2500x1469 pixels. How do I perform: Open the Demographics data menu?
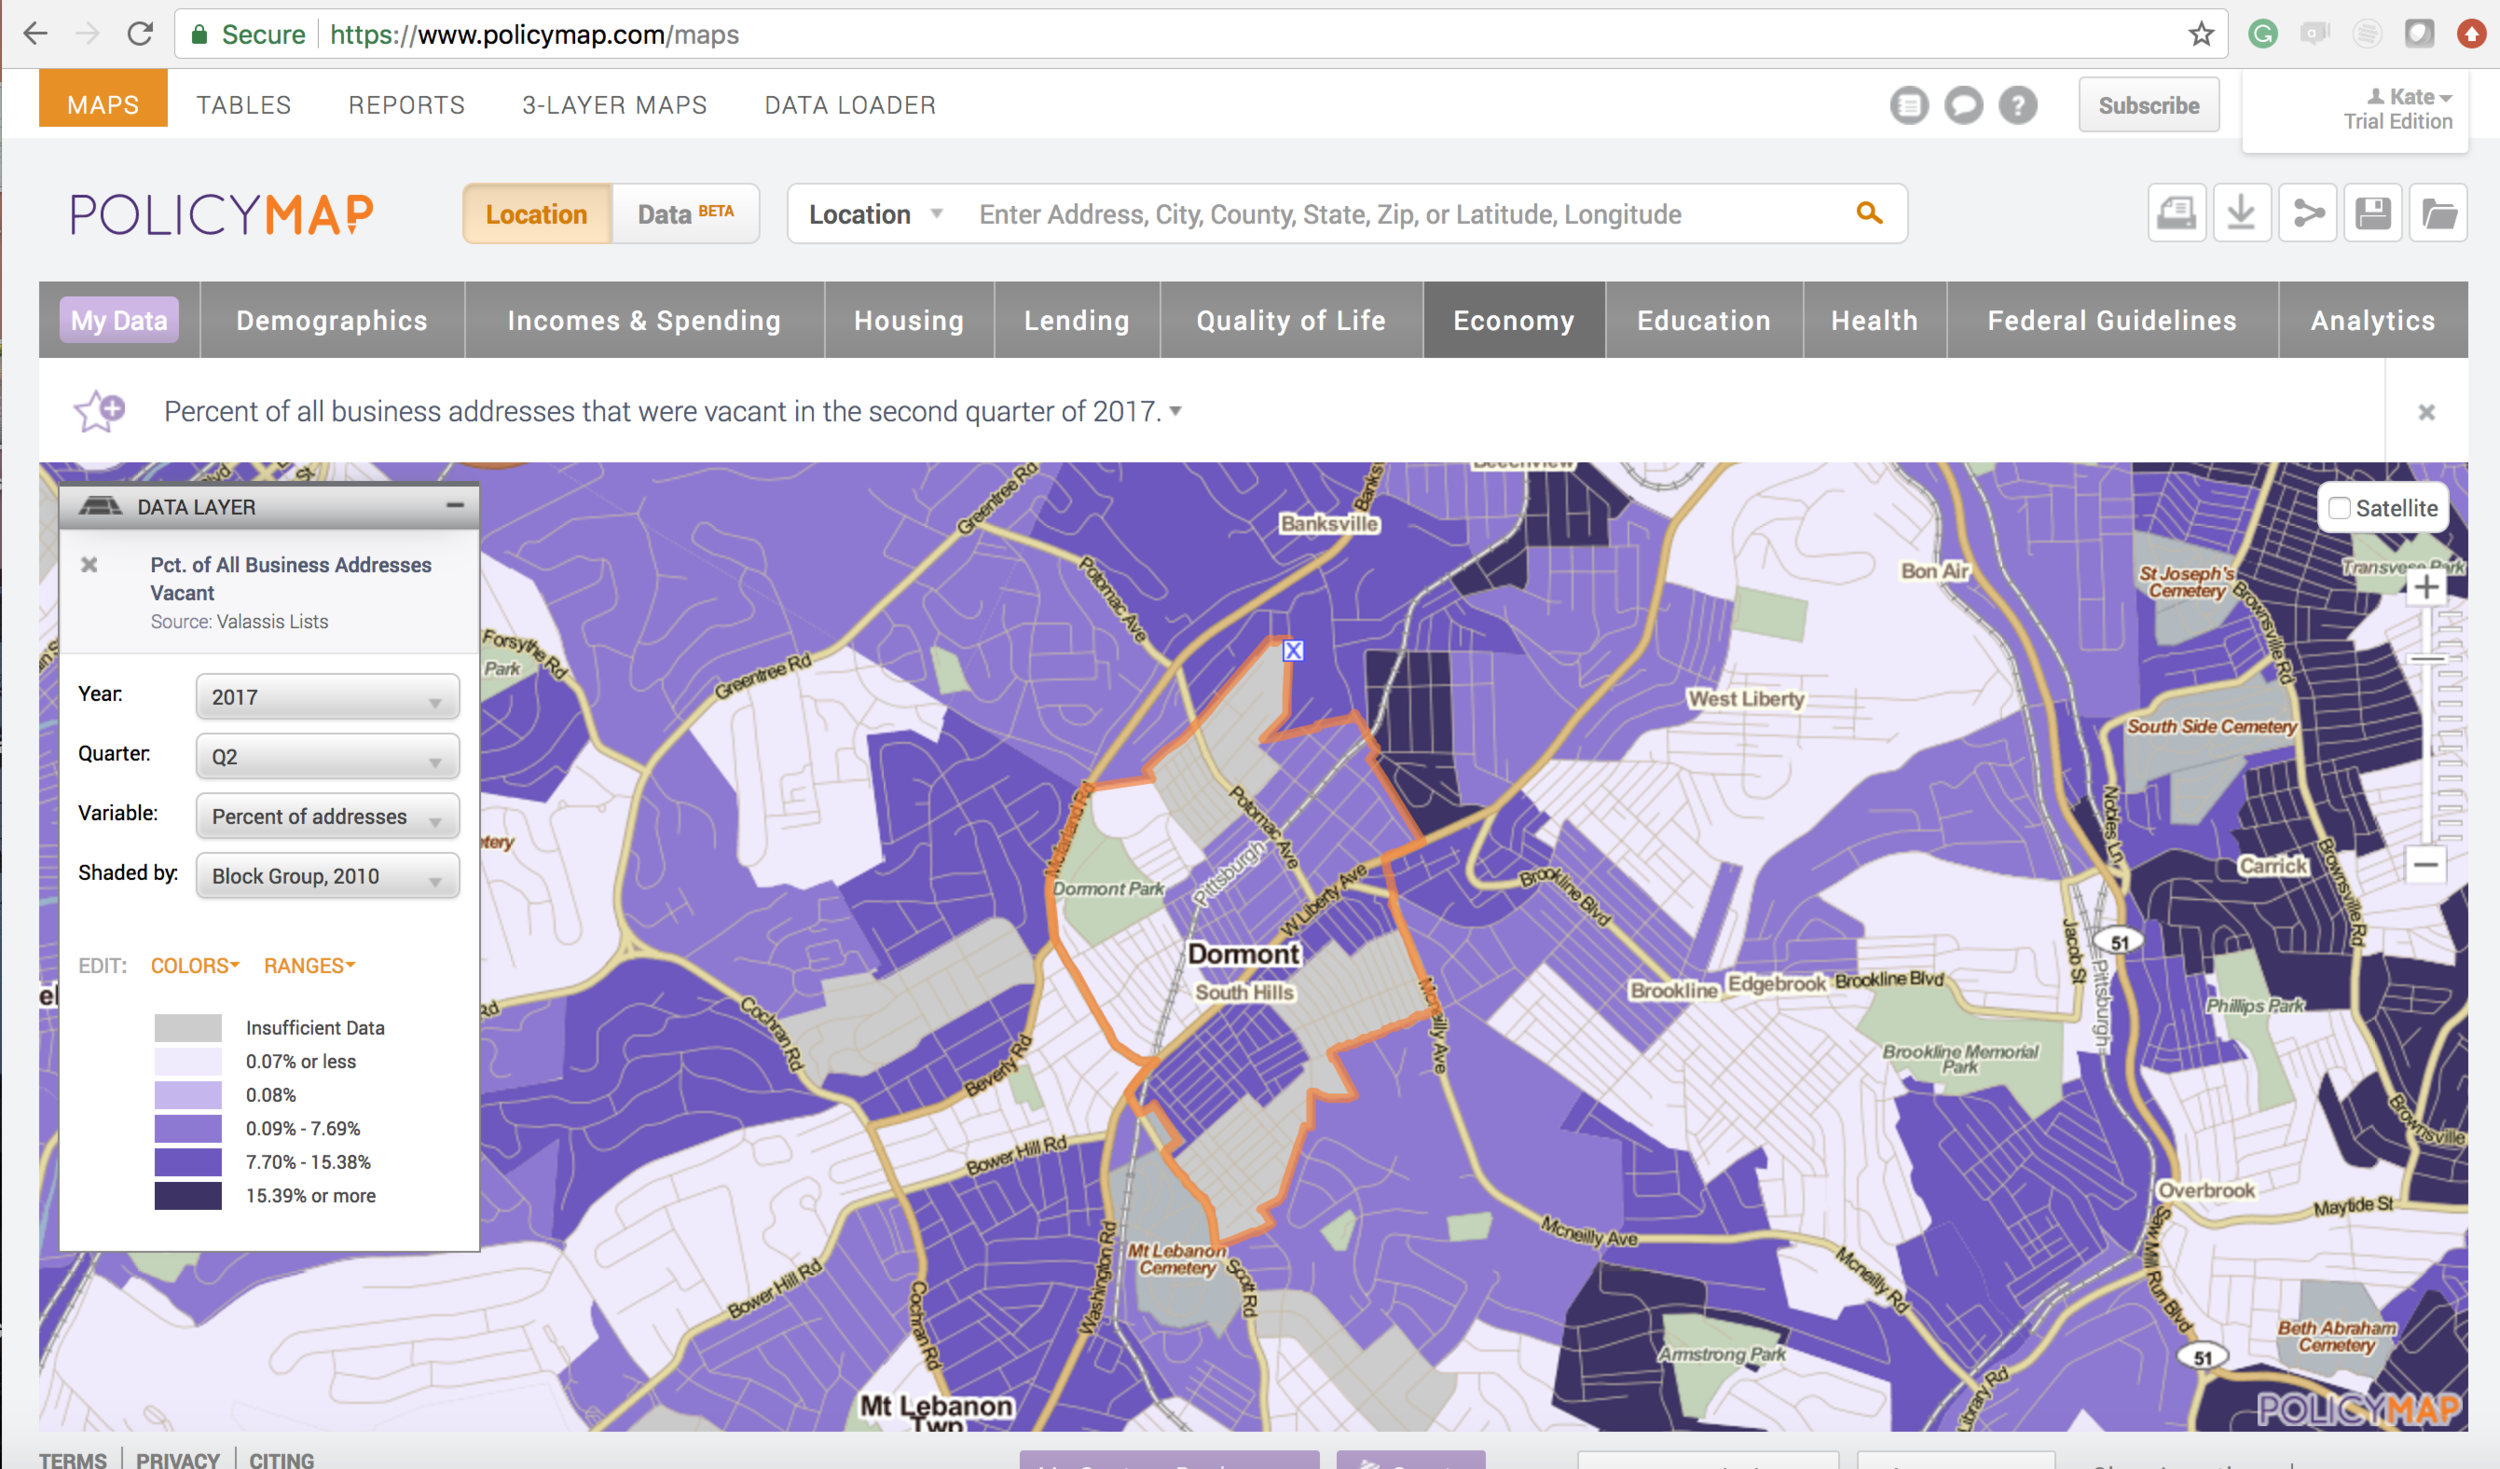tap(332, 320)
